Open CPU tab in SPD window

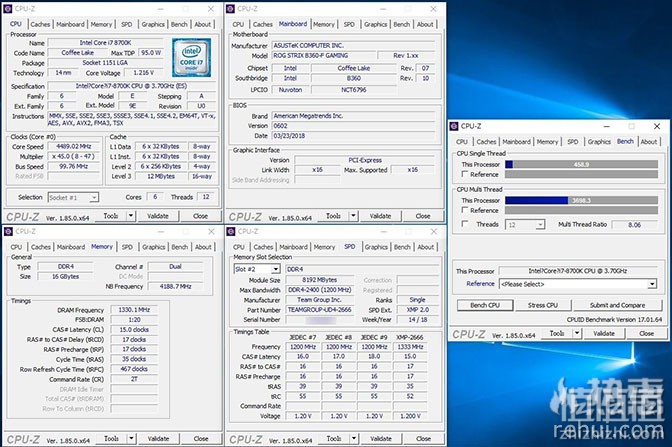coord(239,247)
